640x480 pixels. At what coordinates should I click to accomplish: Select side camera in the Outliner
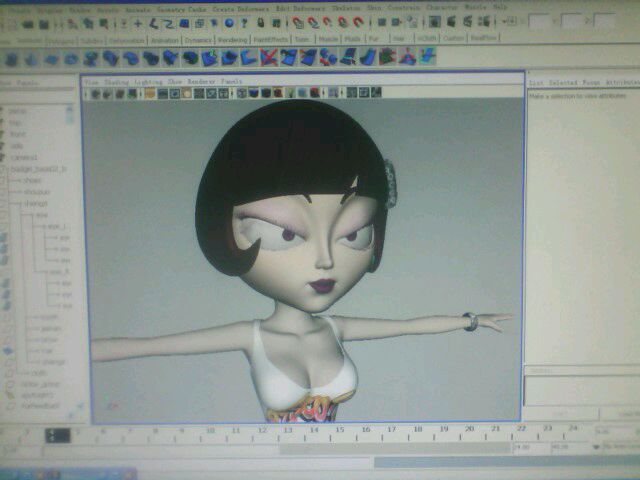(17, 146)
